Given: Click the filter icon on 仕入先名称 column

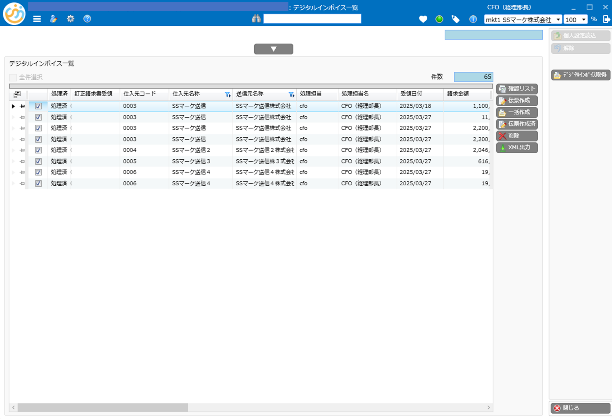Looking at the screenshot, I should click(227, 93).
